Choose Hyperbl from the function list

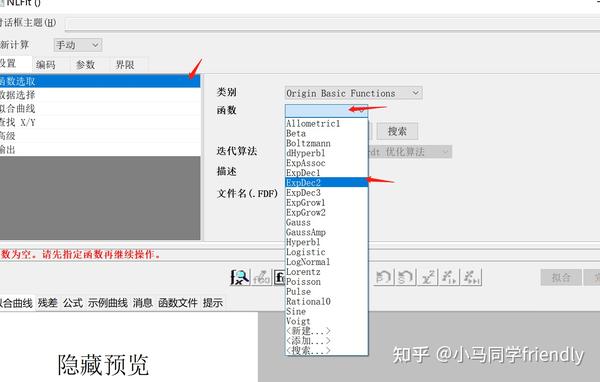(326, 242)
